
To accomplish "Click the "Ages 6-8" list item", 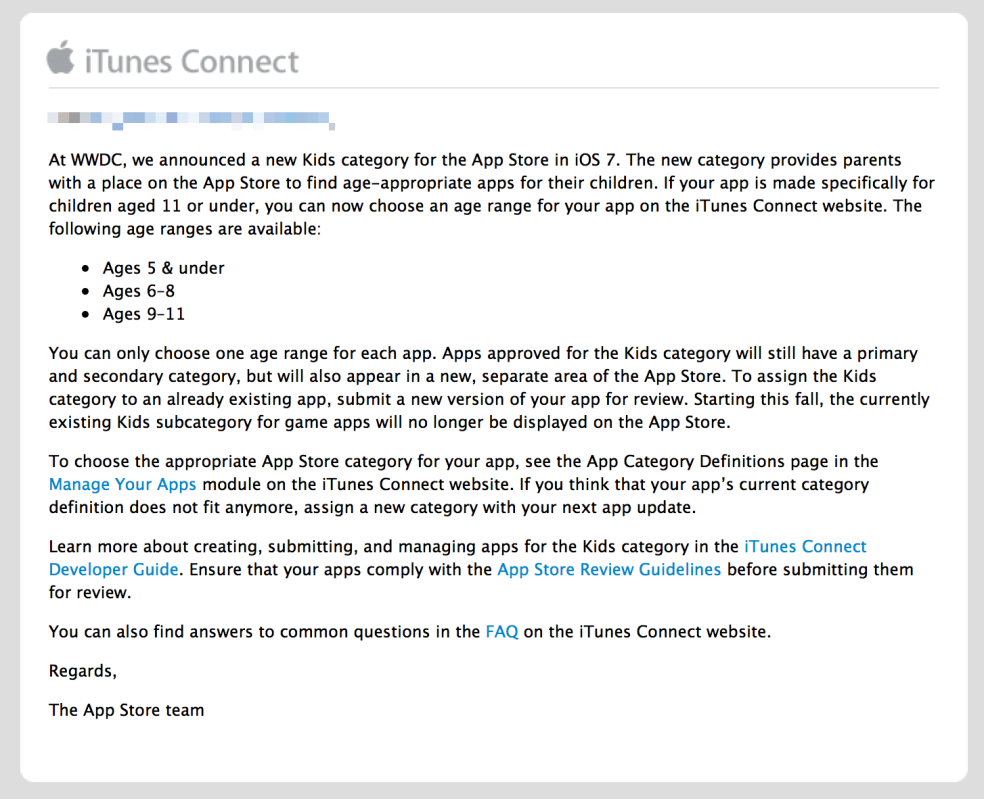I will 139,291.
